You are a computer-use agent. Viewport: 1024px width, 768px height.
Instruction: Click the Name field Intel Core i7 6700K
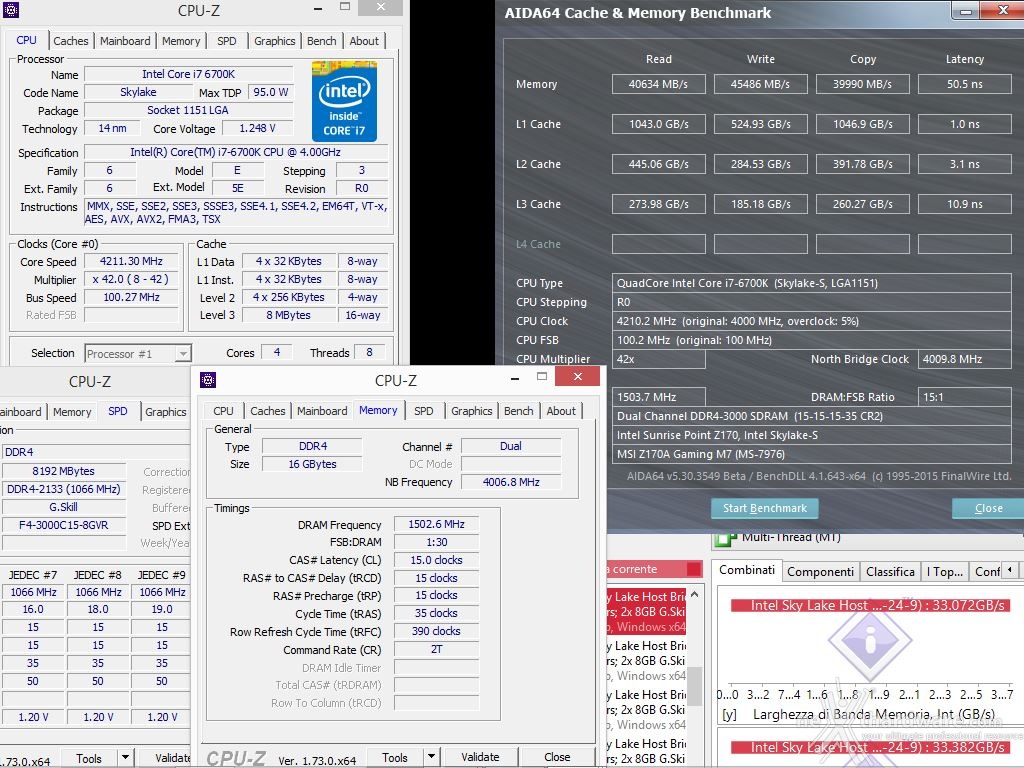(189, 74)
